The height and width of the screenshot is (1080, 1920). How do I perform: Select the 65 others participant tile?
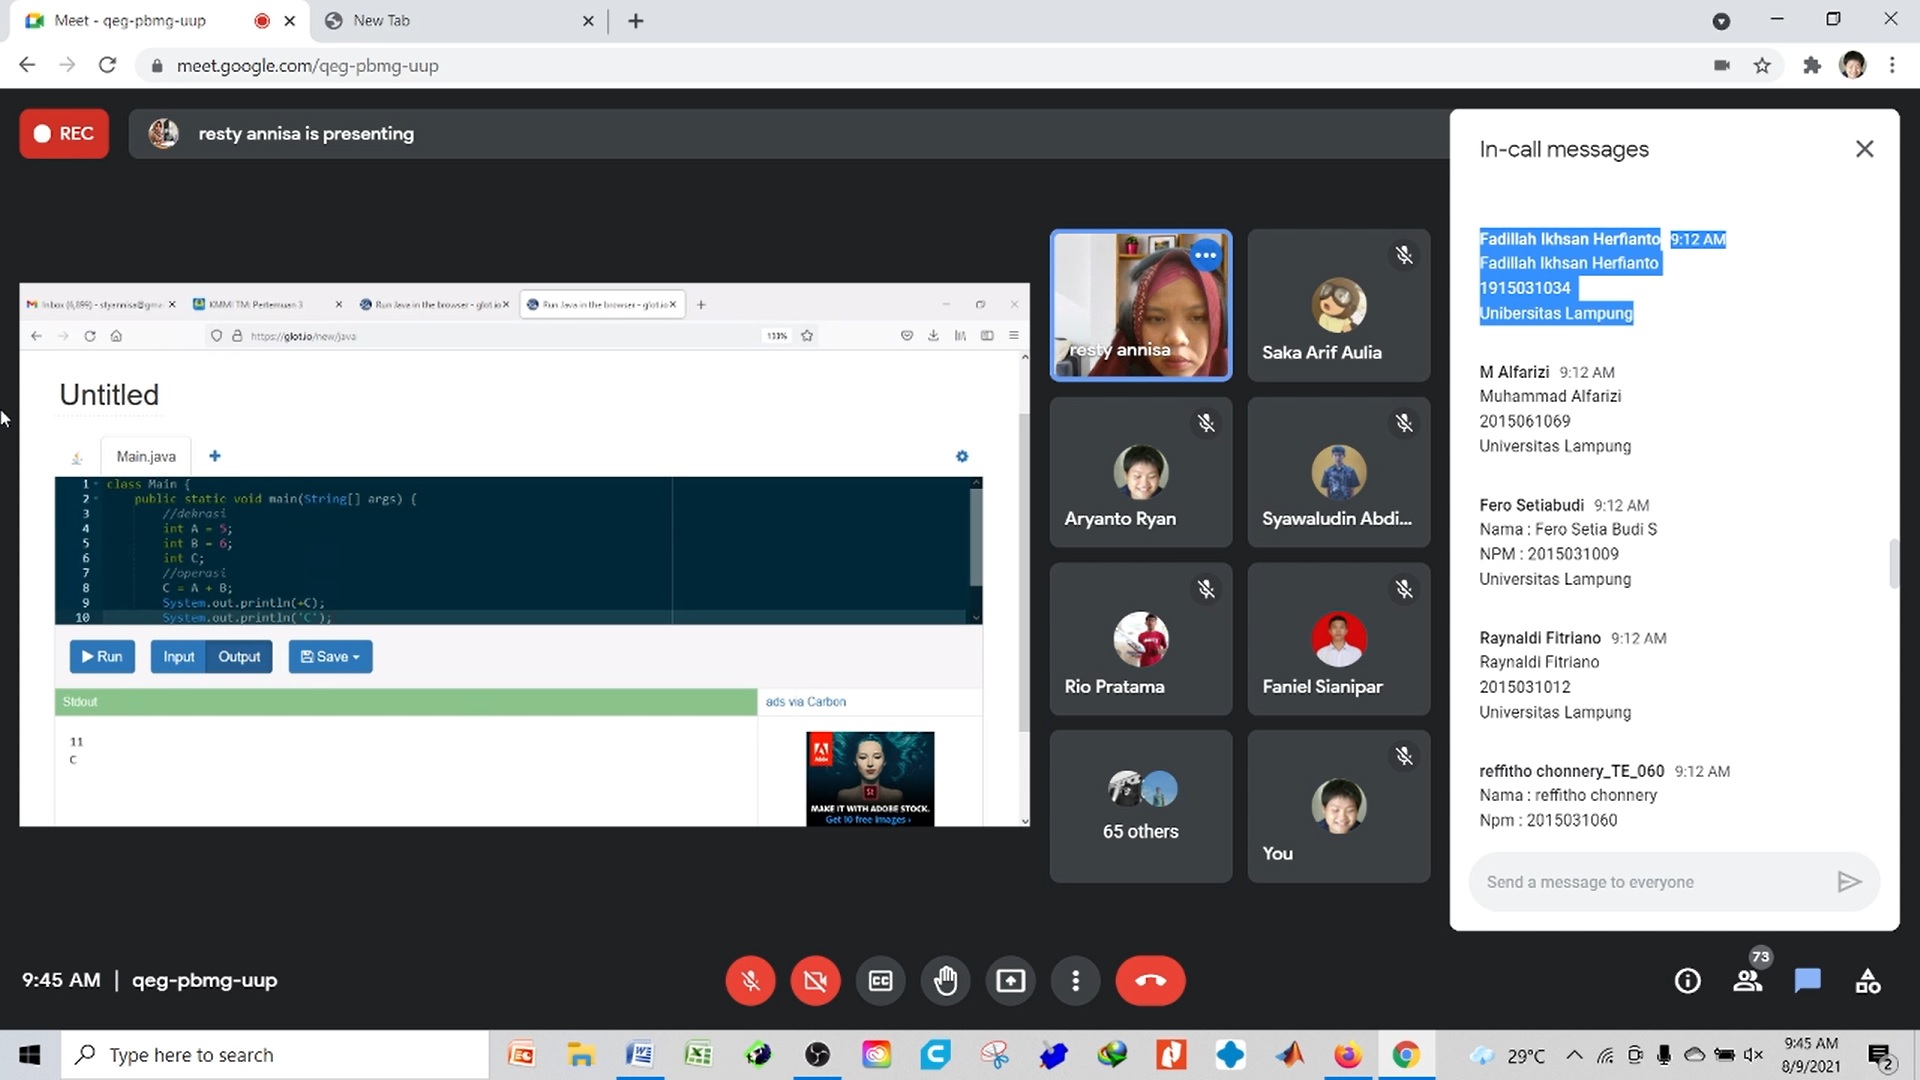[x=1140, y=806]
